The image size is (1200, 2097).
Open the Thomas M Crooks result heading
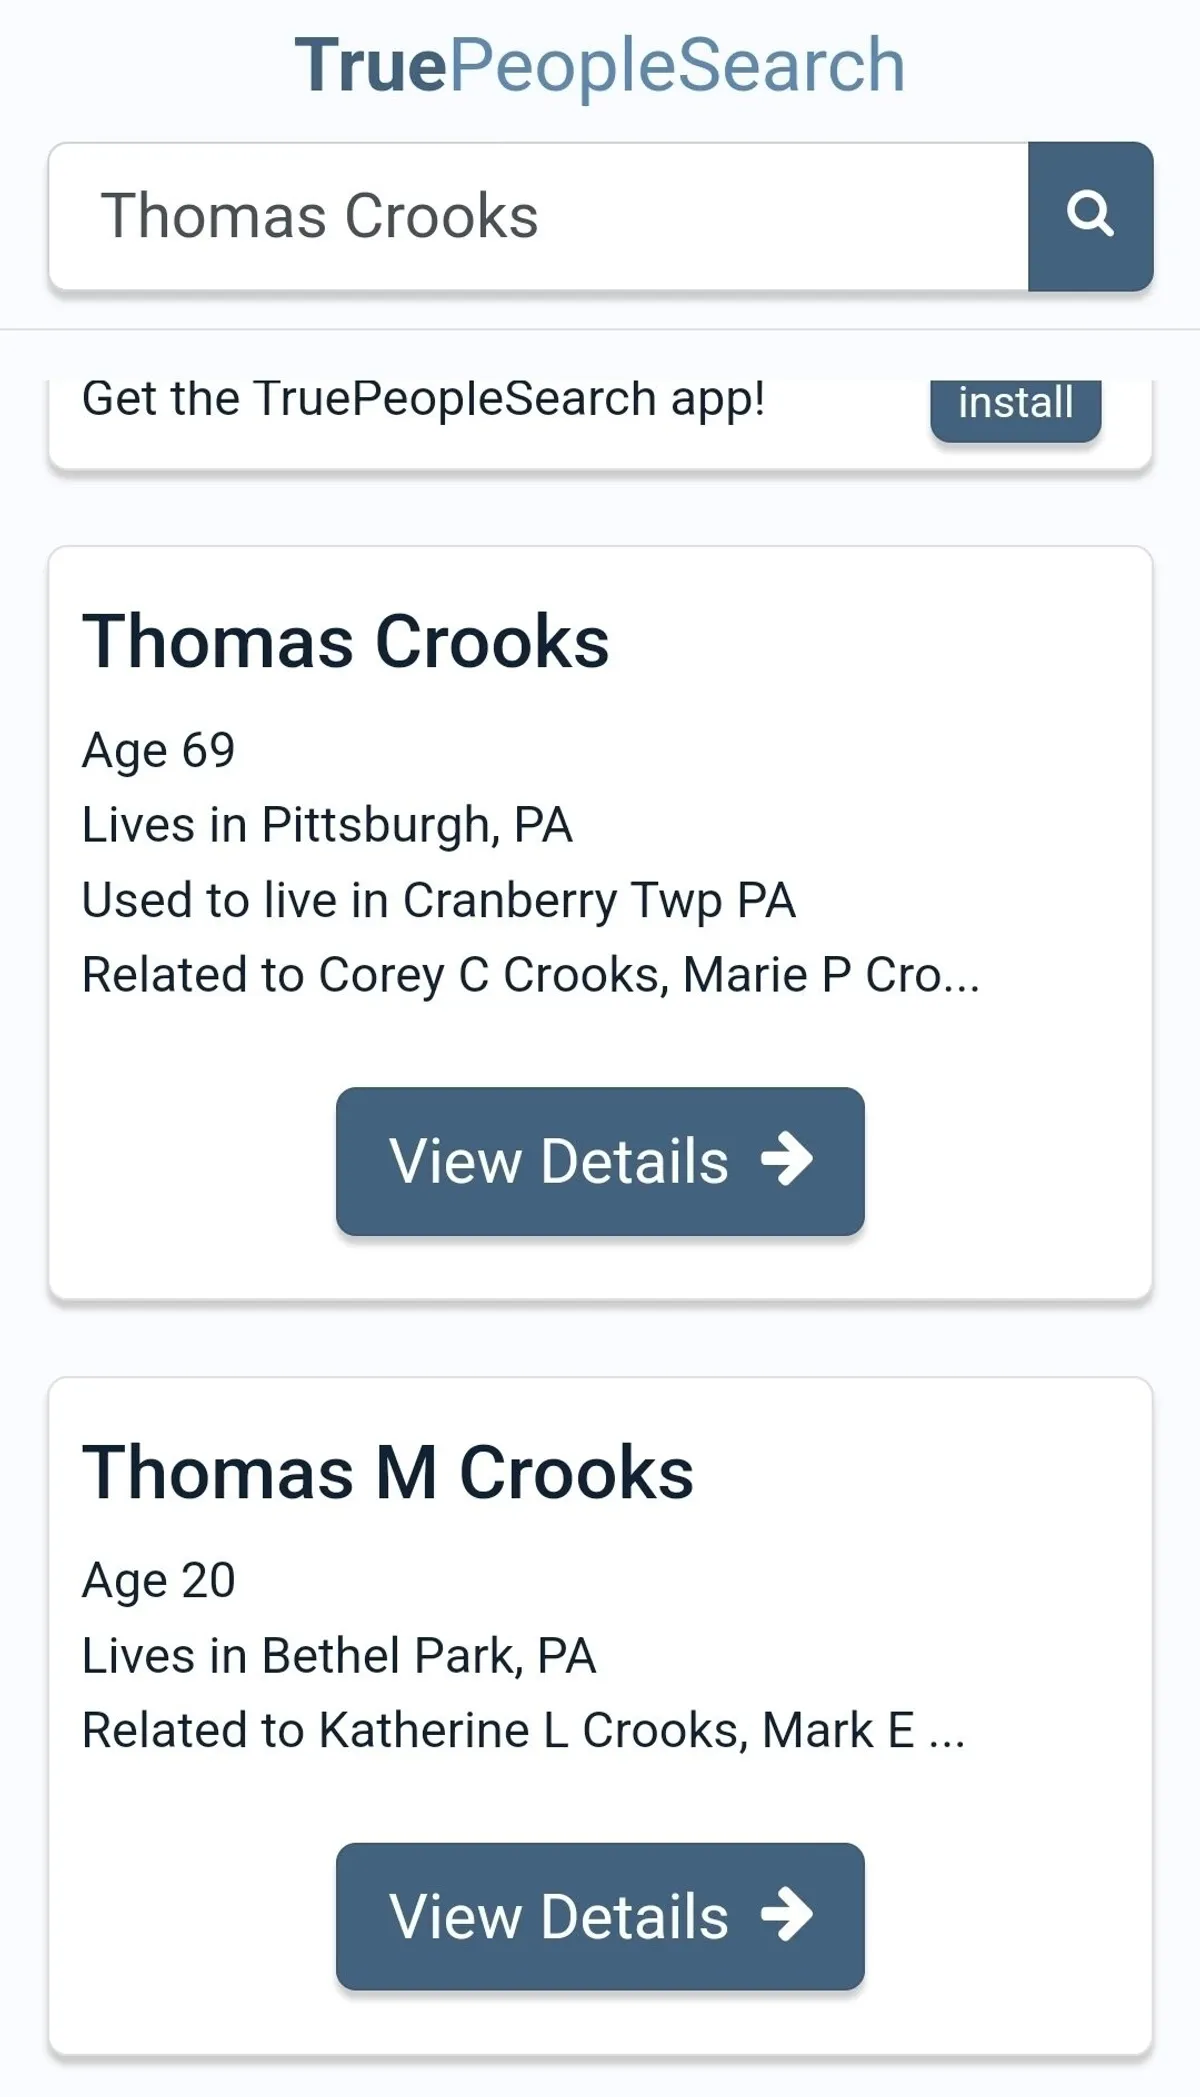(387, 1473)
